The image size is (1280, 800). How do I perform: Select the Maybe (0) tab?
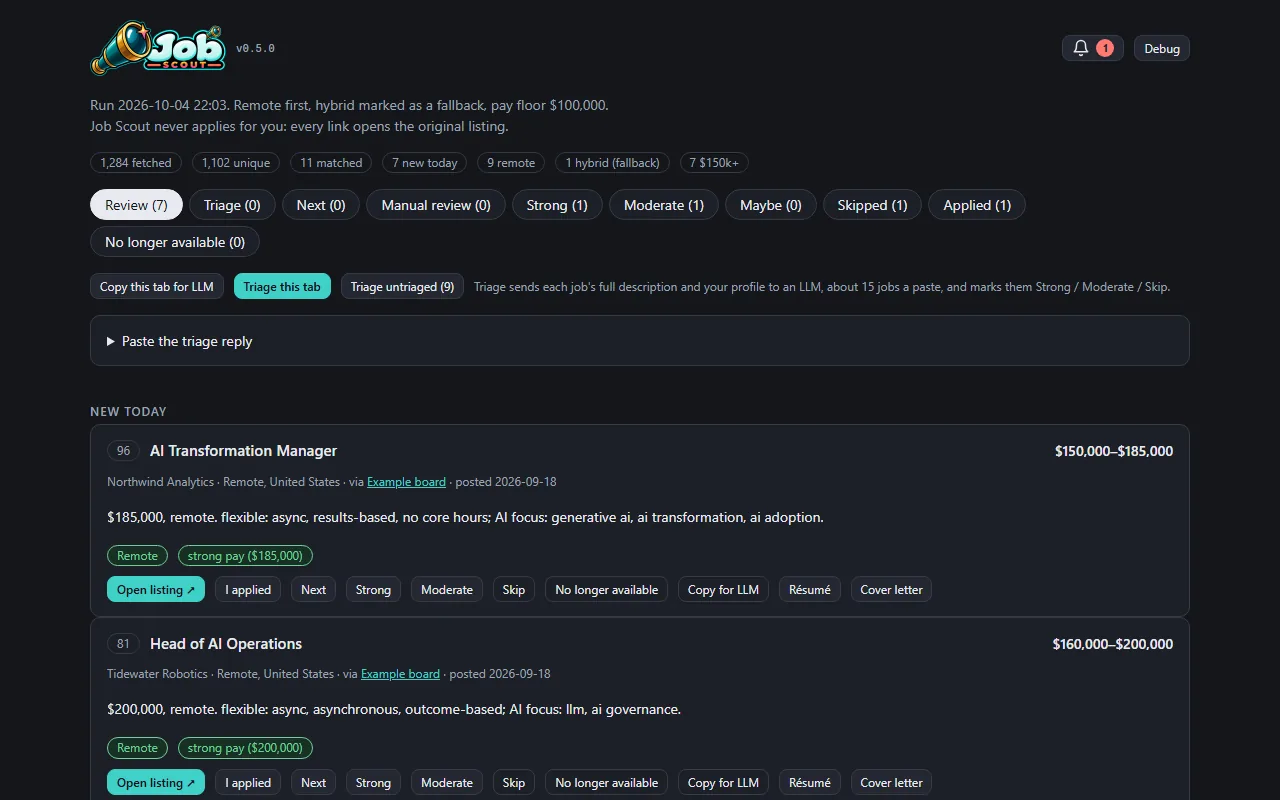(771, 205)
